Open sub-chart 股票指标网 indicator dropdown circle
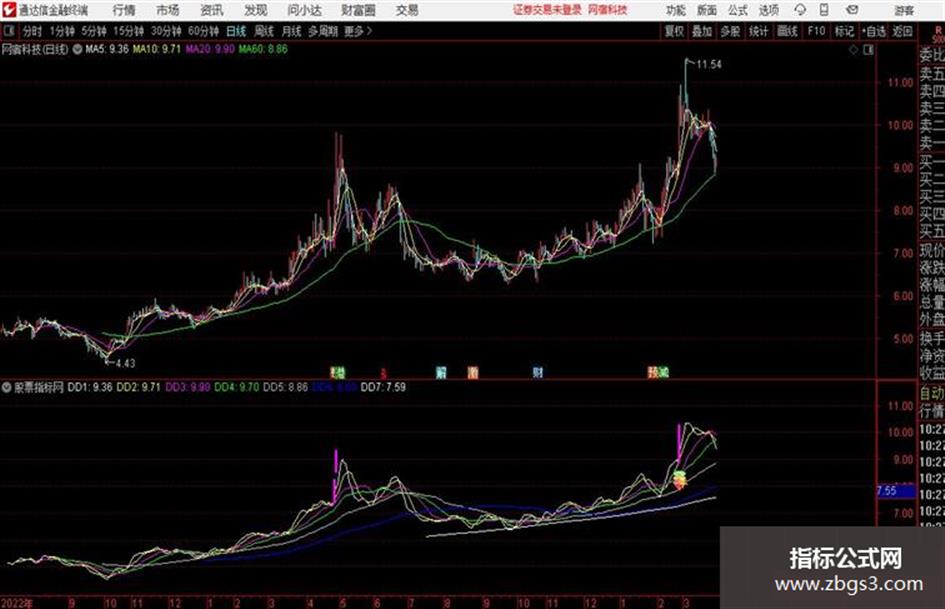 click(7, 387)
